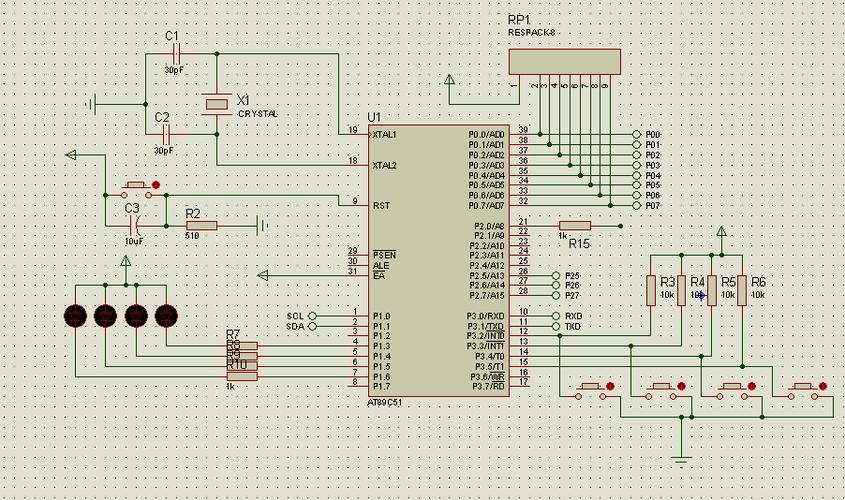
Task: Toggle the reset push button's red latch dot
Action: click(156, 184)
